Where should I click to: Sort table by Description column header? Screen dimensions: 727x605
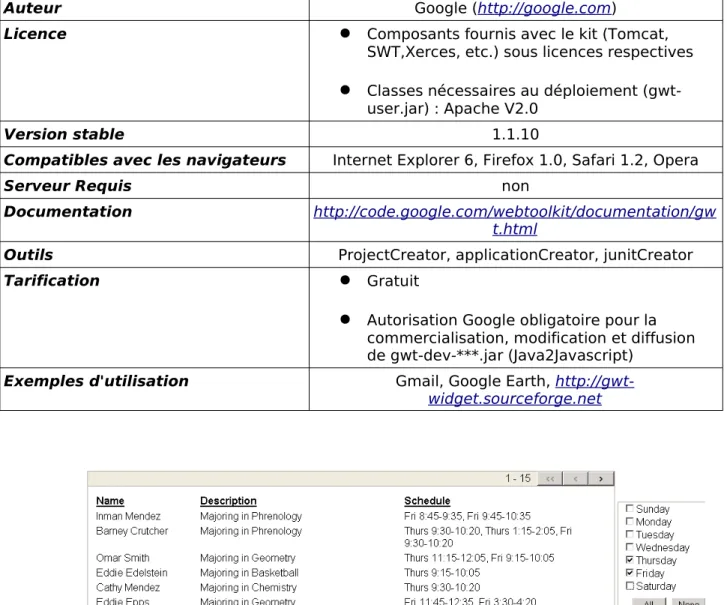(x=228, y=501)
